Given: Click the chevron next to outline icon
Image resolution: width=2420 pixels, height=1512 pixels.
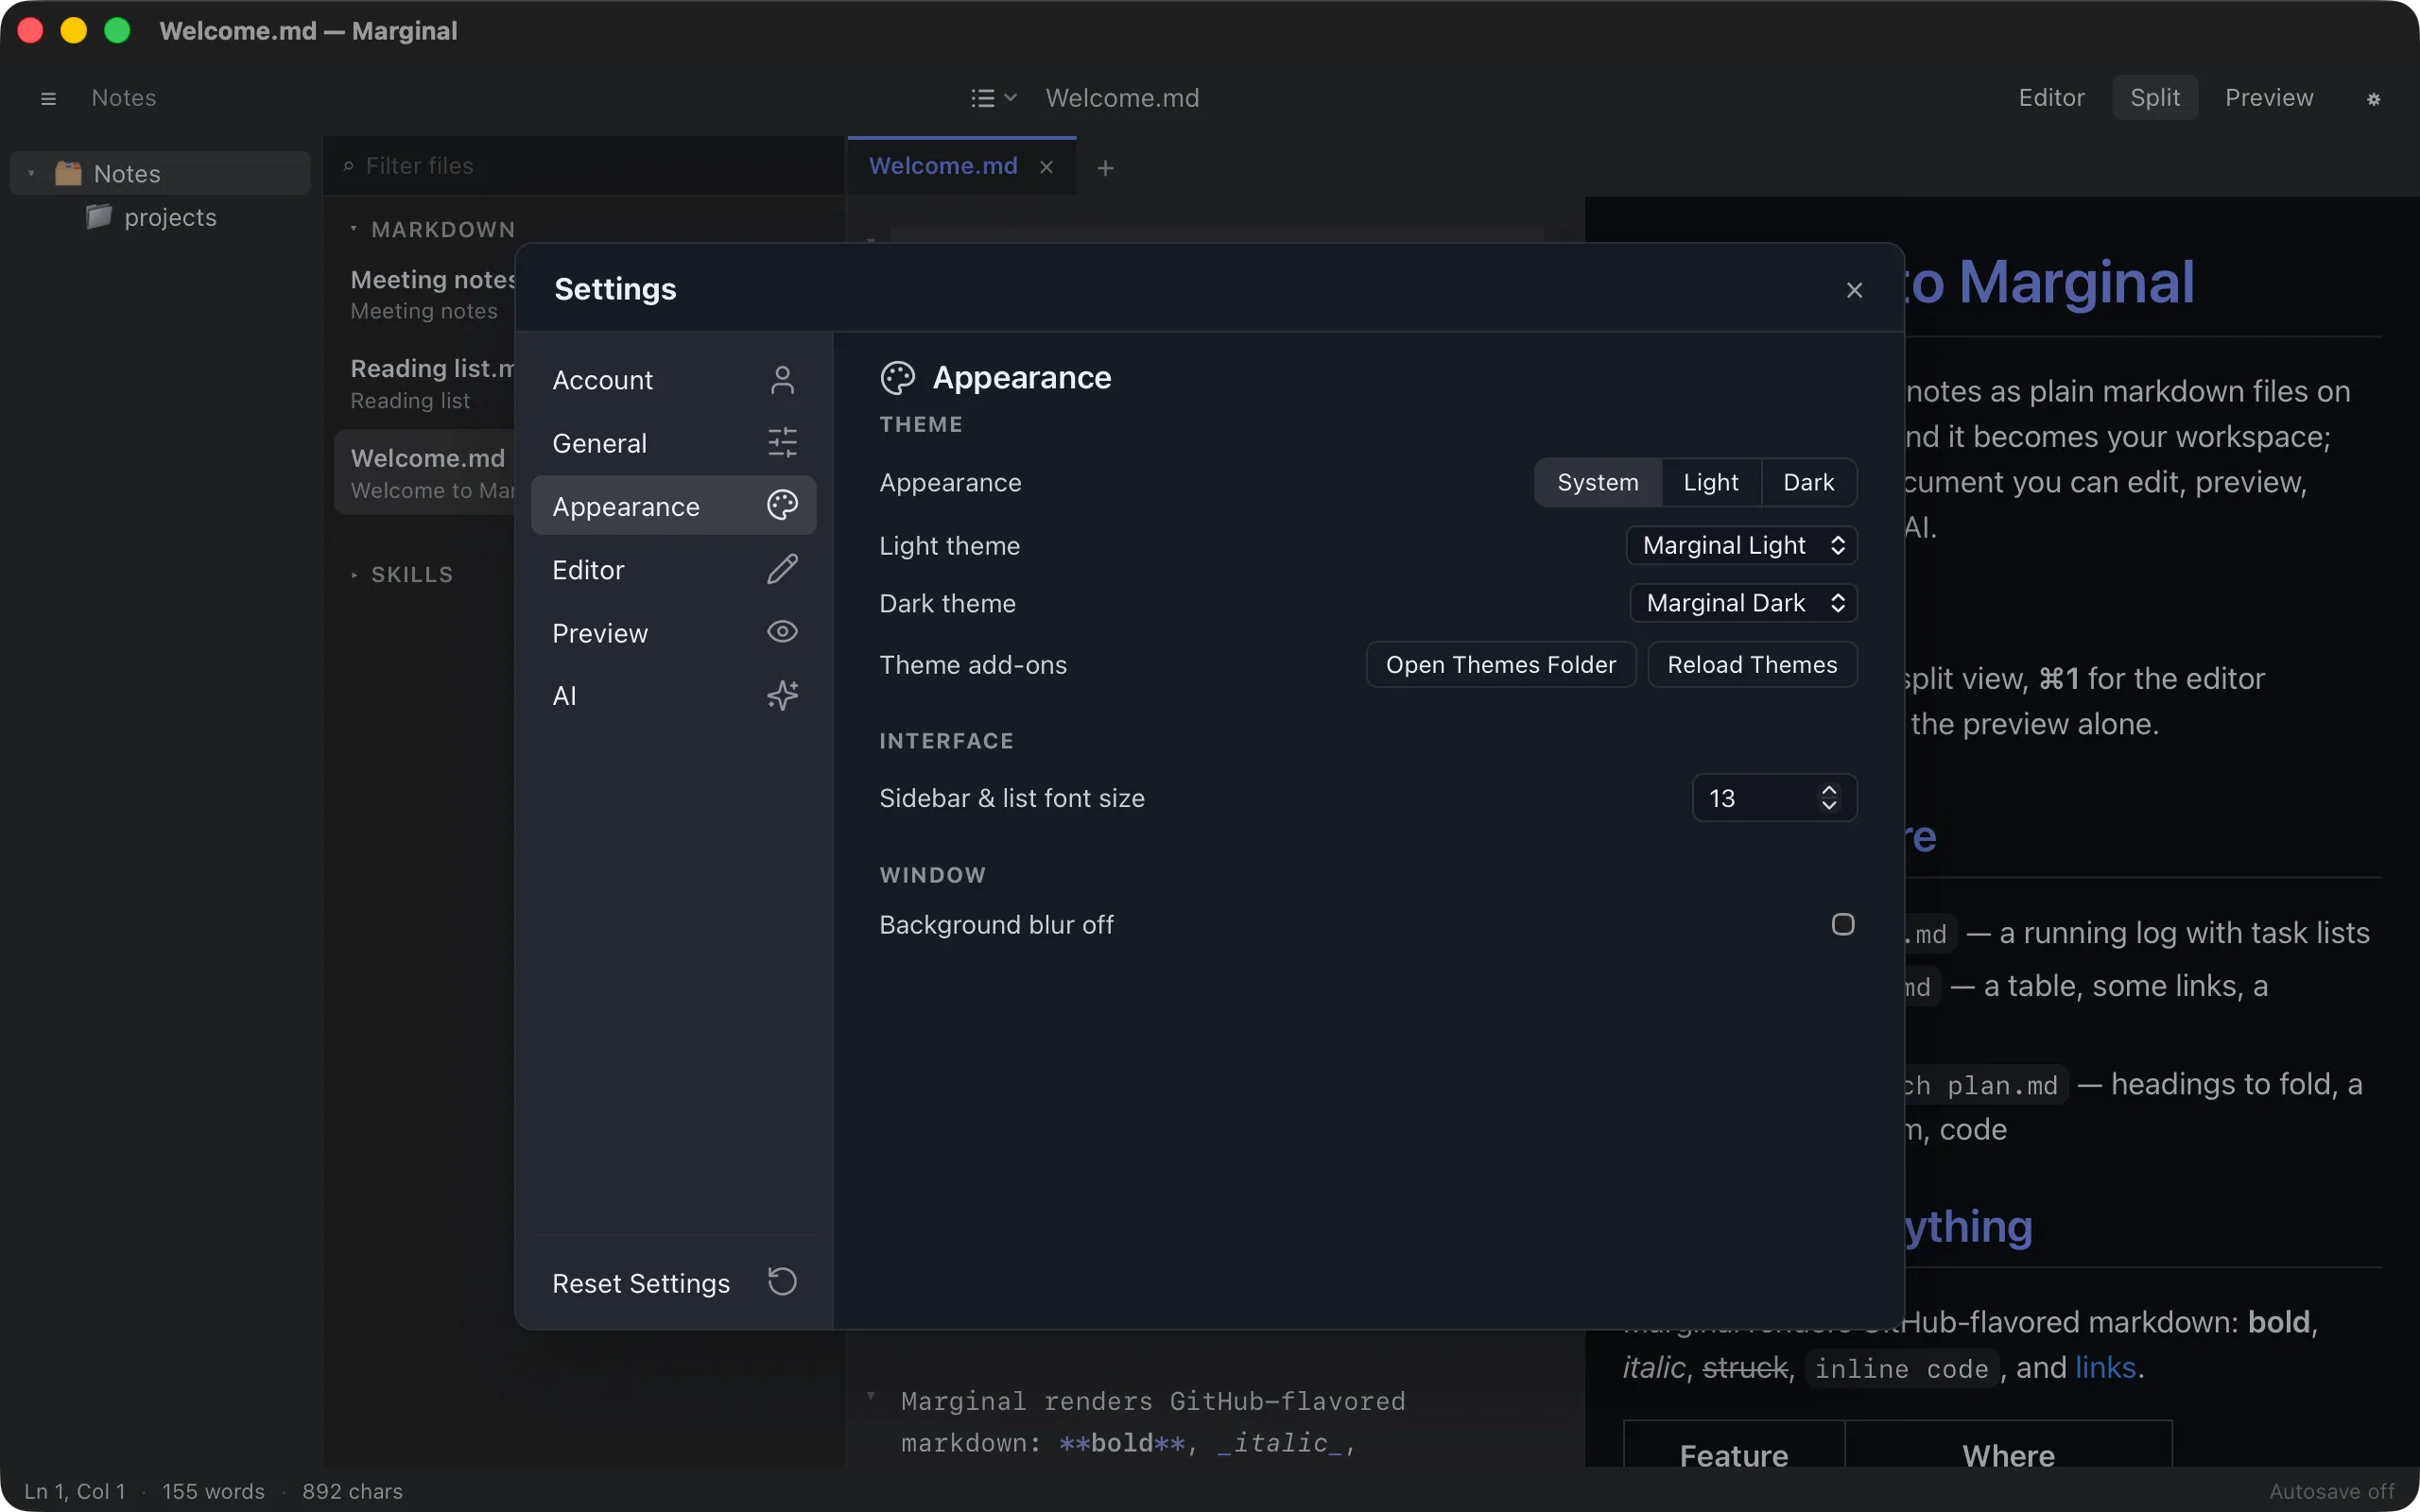Looking at the screenshot, I should pos(1010,98).
